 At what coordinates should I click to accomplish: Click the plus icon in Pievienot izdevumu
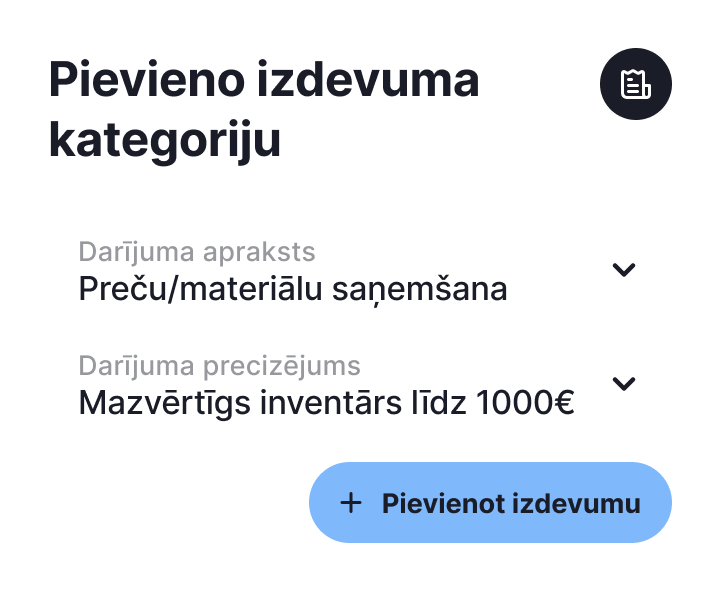351,503
